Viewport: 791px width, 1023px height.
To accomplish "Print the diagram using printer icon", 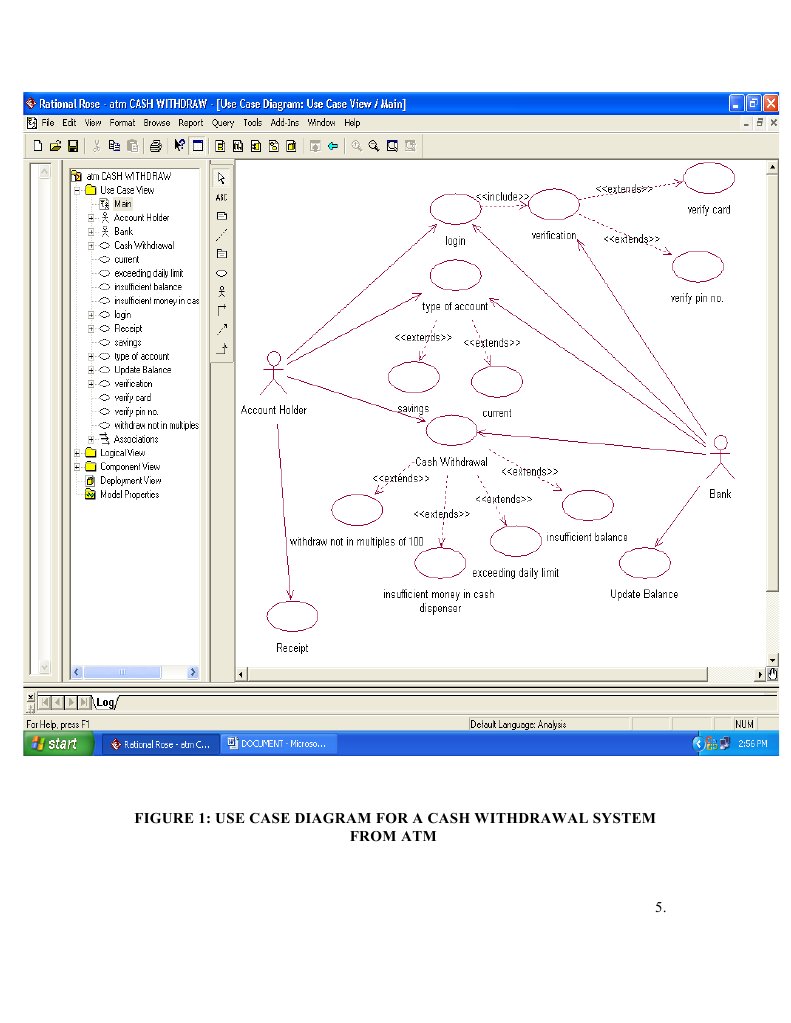I will 155,146.
